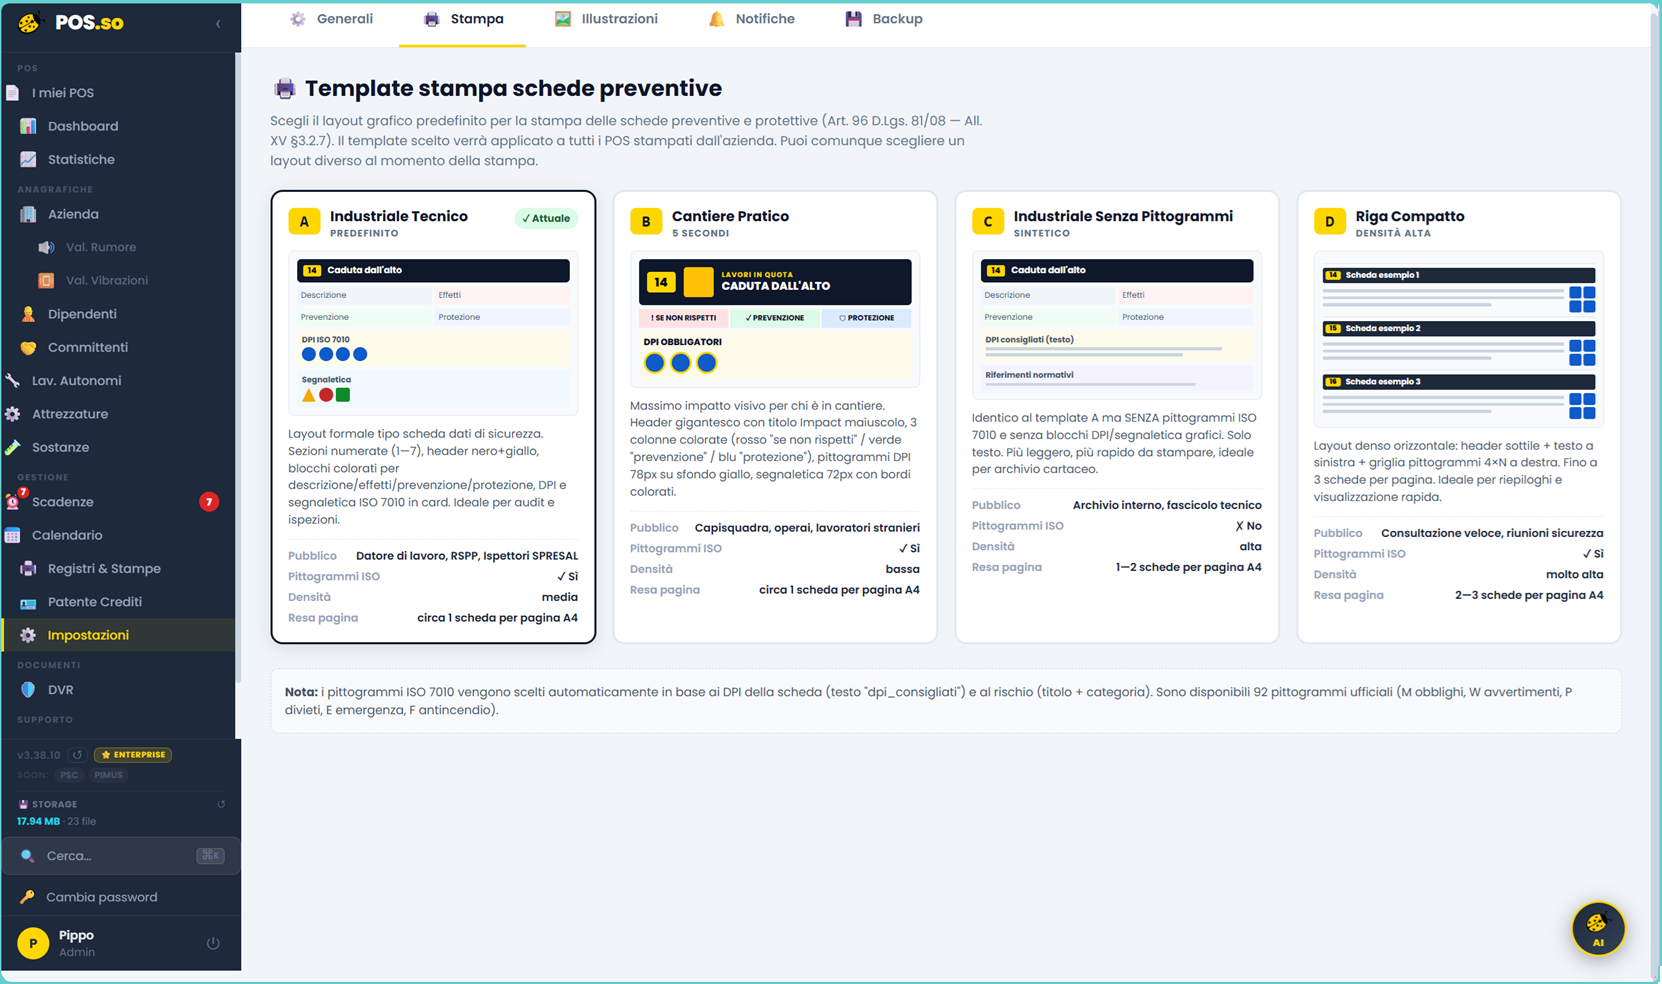Viewport: 1662px width, 984px height.
Task: Click Cambia password key icon
Action: coord(27,897)
